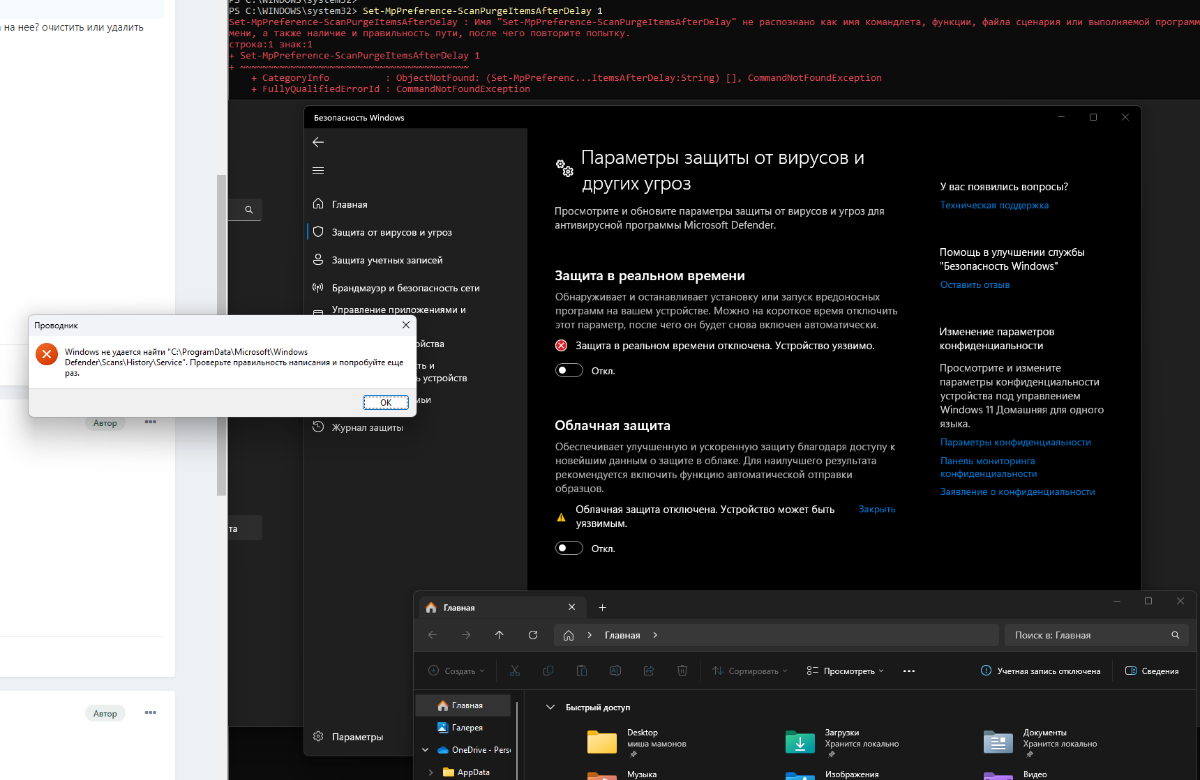This screenshot has height=780, width=1200.
Task: Select Брандмауэр и безопасность сети
Action: tap(405, 288)
